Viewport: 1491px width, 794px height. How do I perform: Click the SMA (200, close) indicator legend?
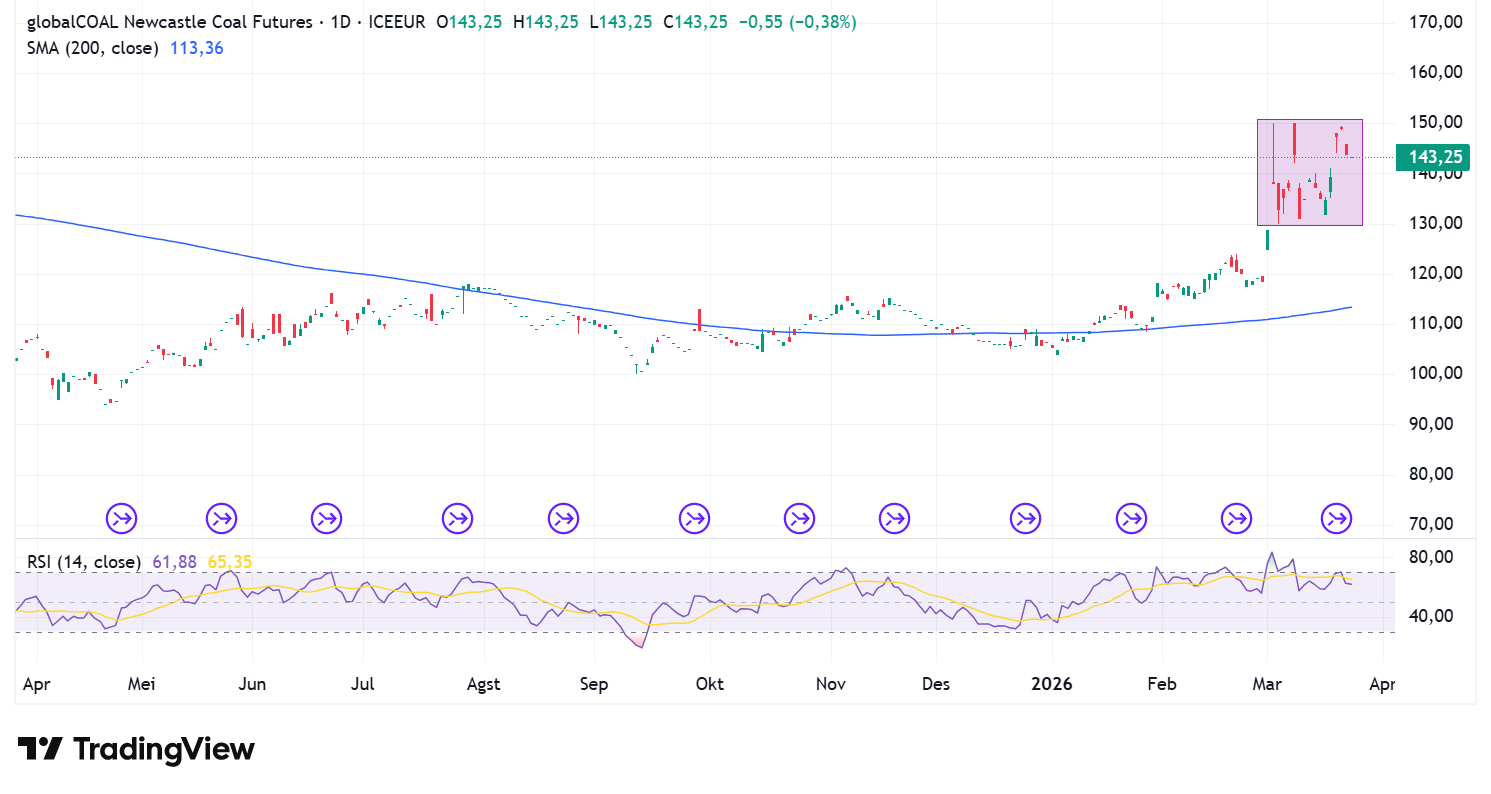click(93, 47)
